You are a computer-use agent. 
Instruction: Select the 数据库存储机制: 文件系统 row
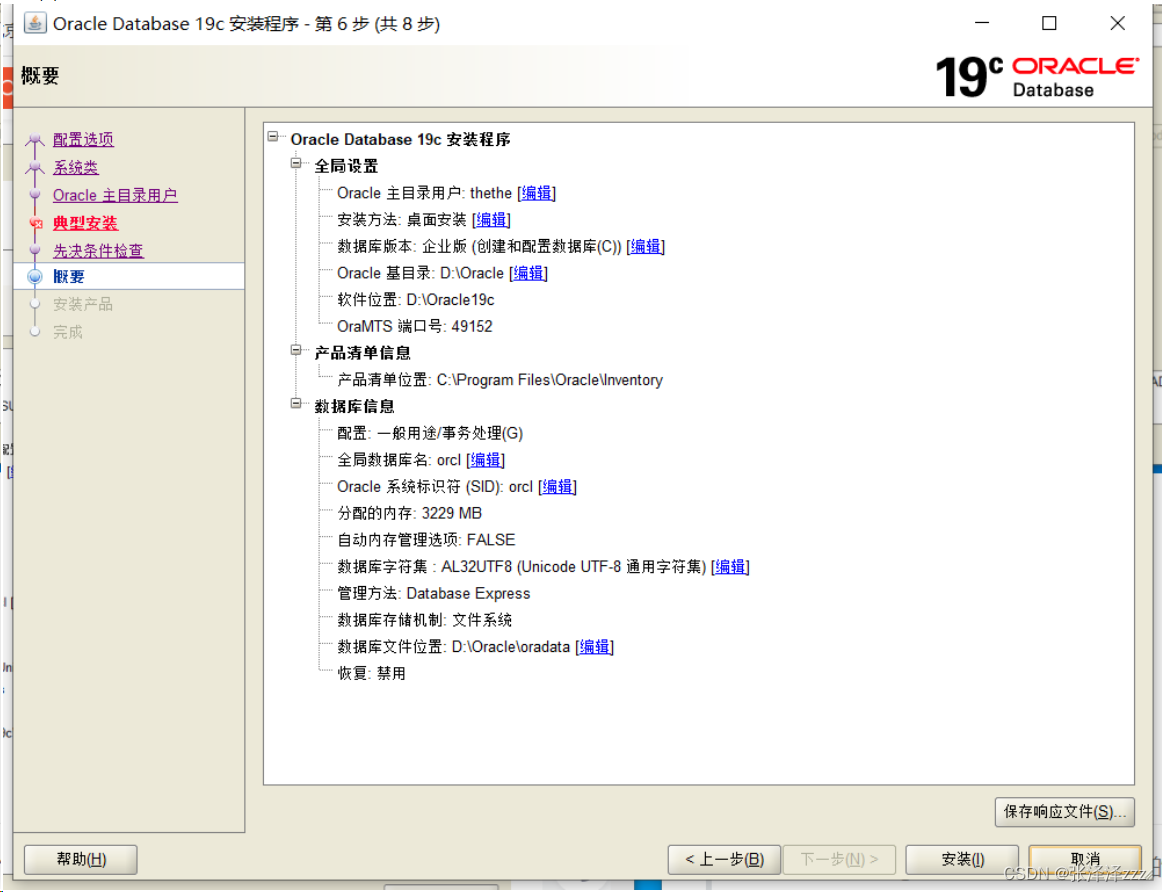[x=425, y=620]
